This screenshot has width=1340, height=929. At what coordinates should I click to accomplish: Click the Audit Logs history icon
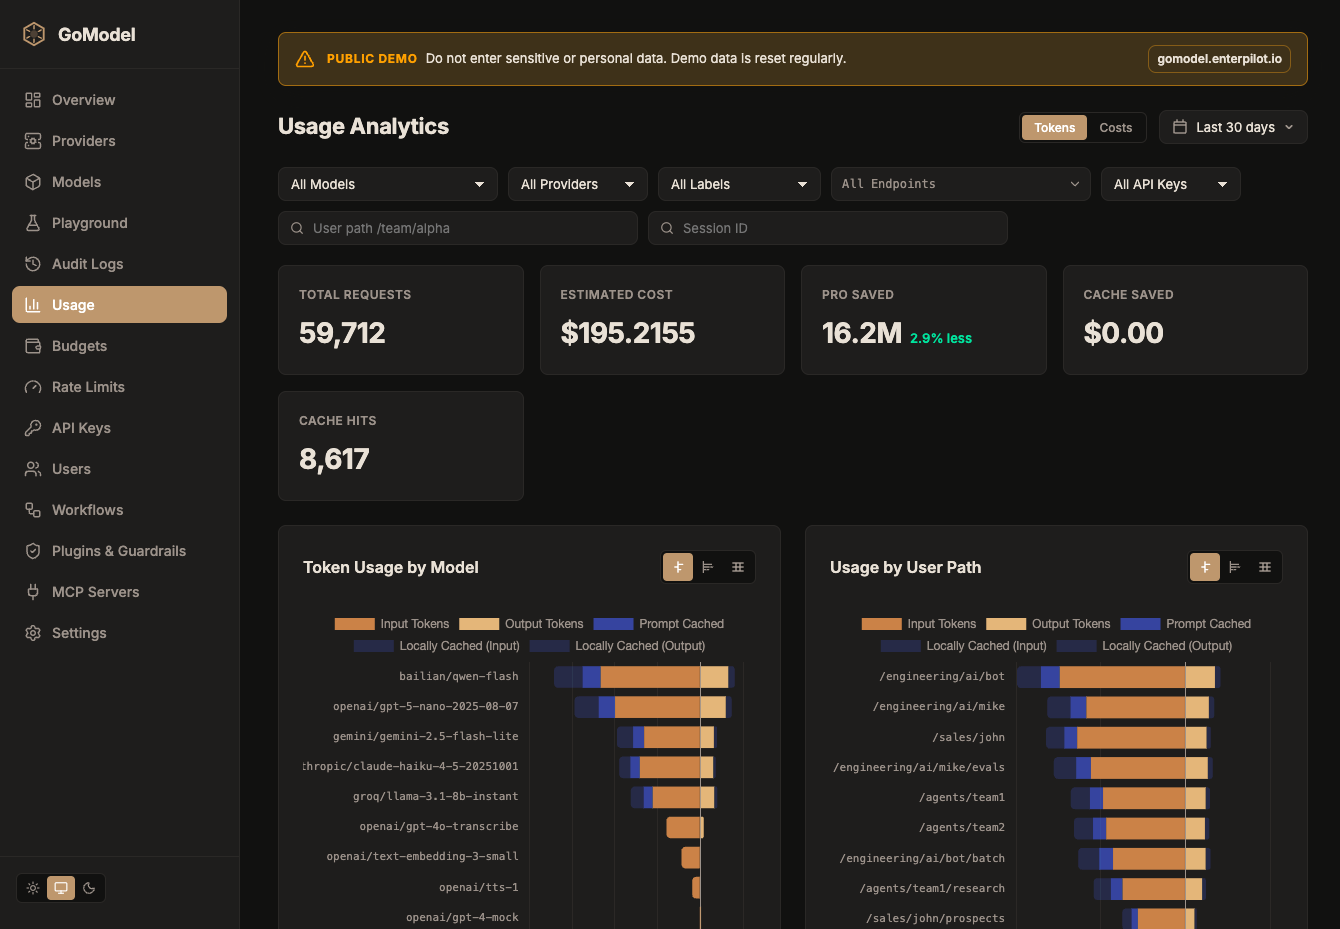point(33,264)
